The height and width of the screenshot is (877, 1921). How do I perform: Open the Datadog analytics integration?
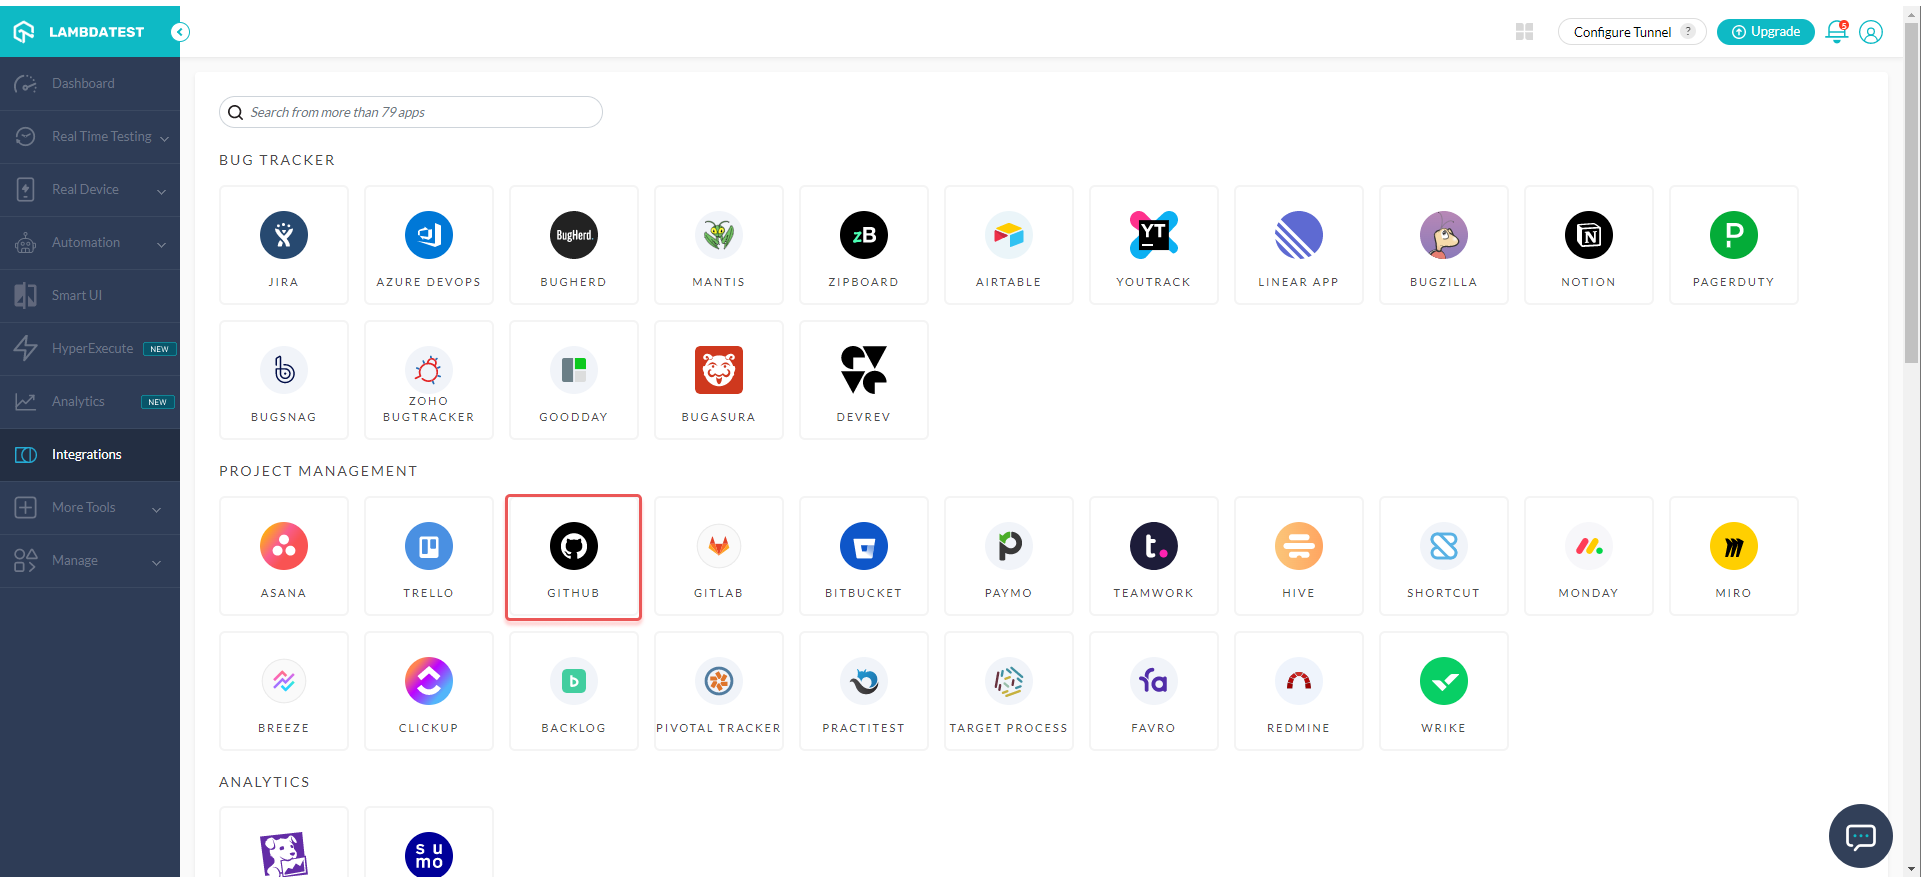tap(284, 843)
